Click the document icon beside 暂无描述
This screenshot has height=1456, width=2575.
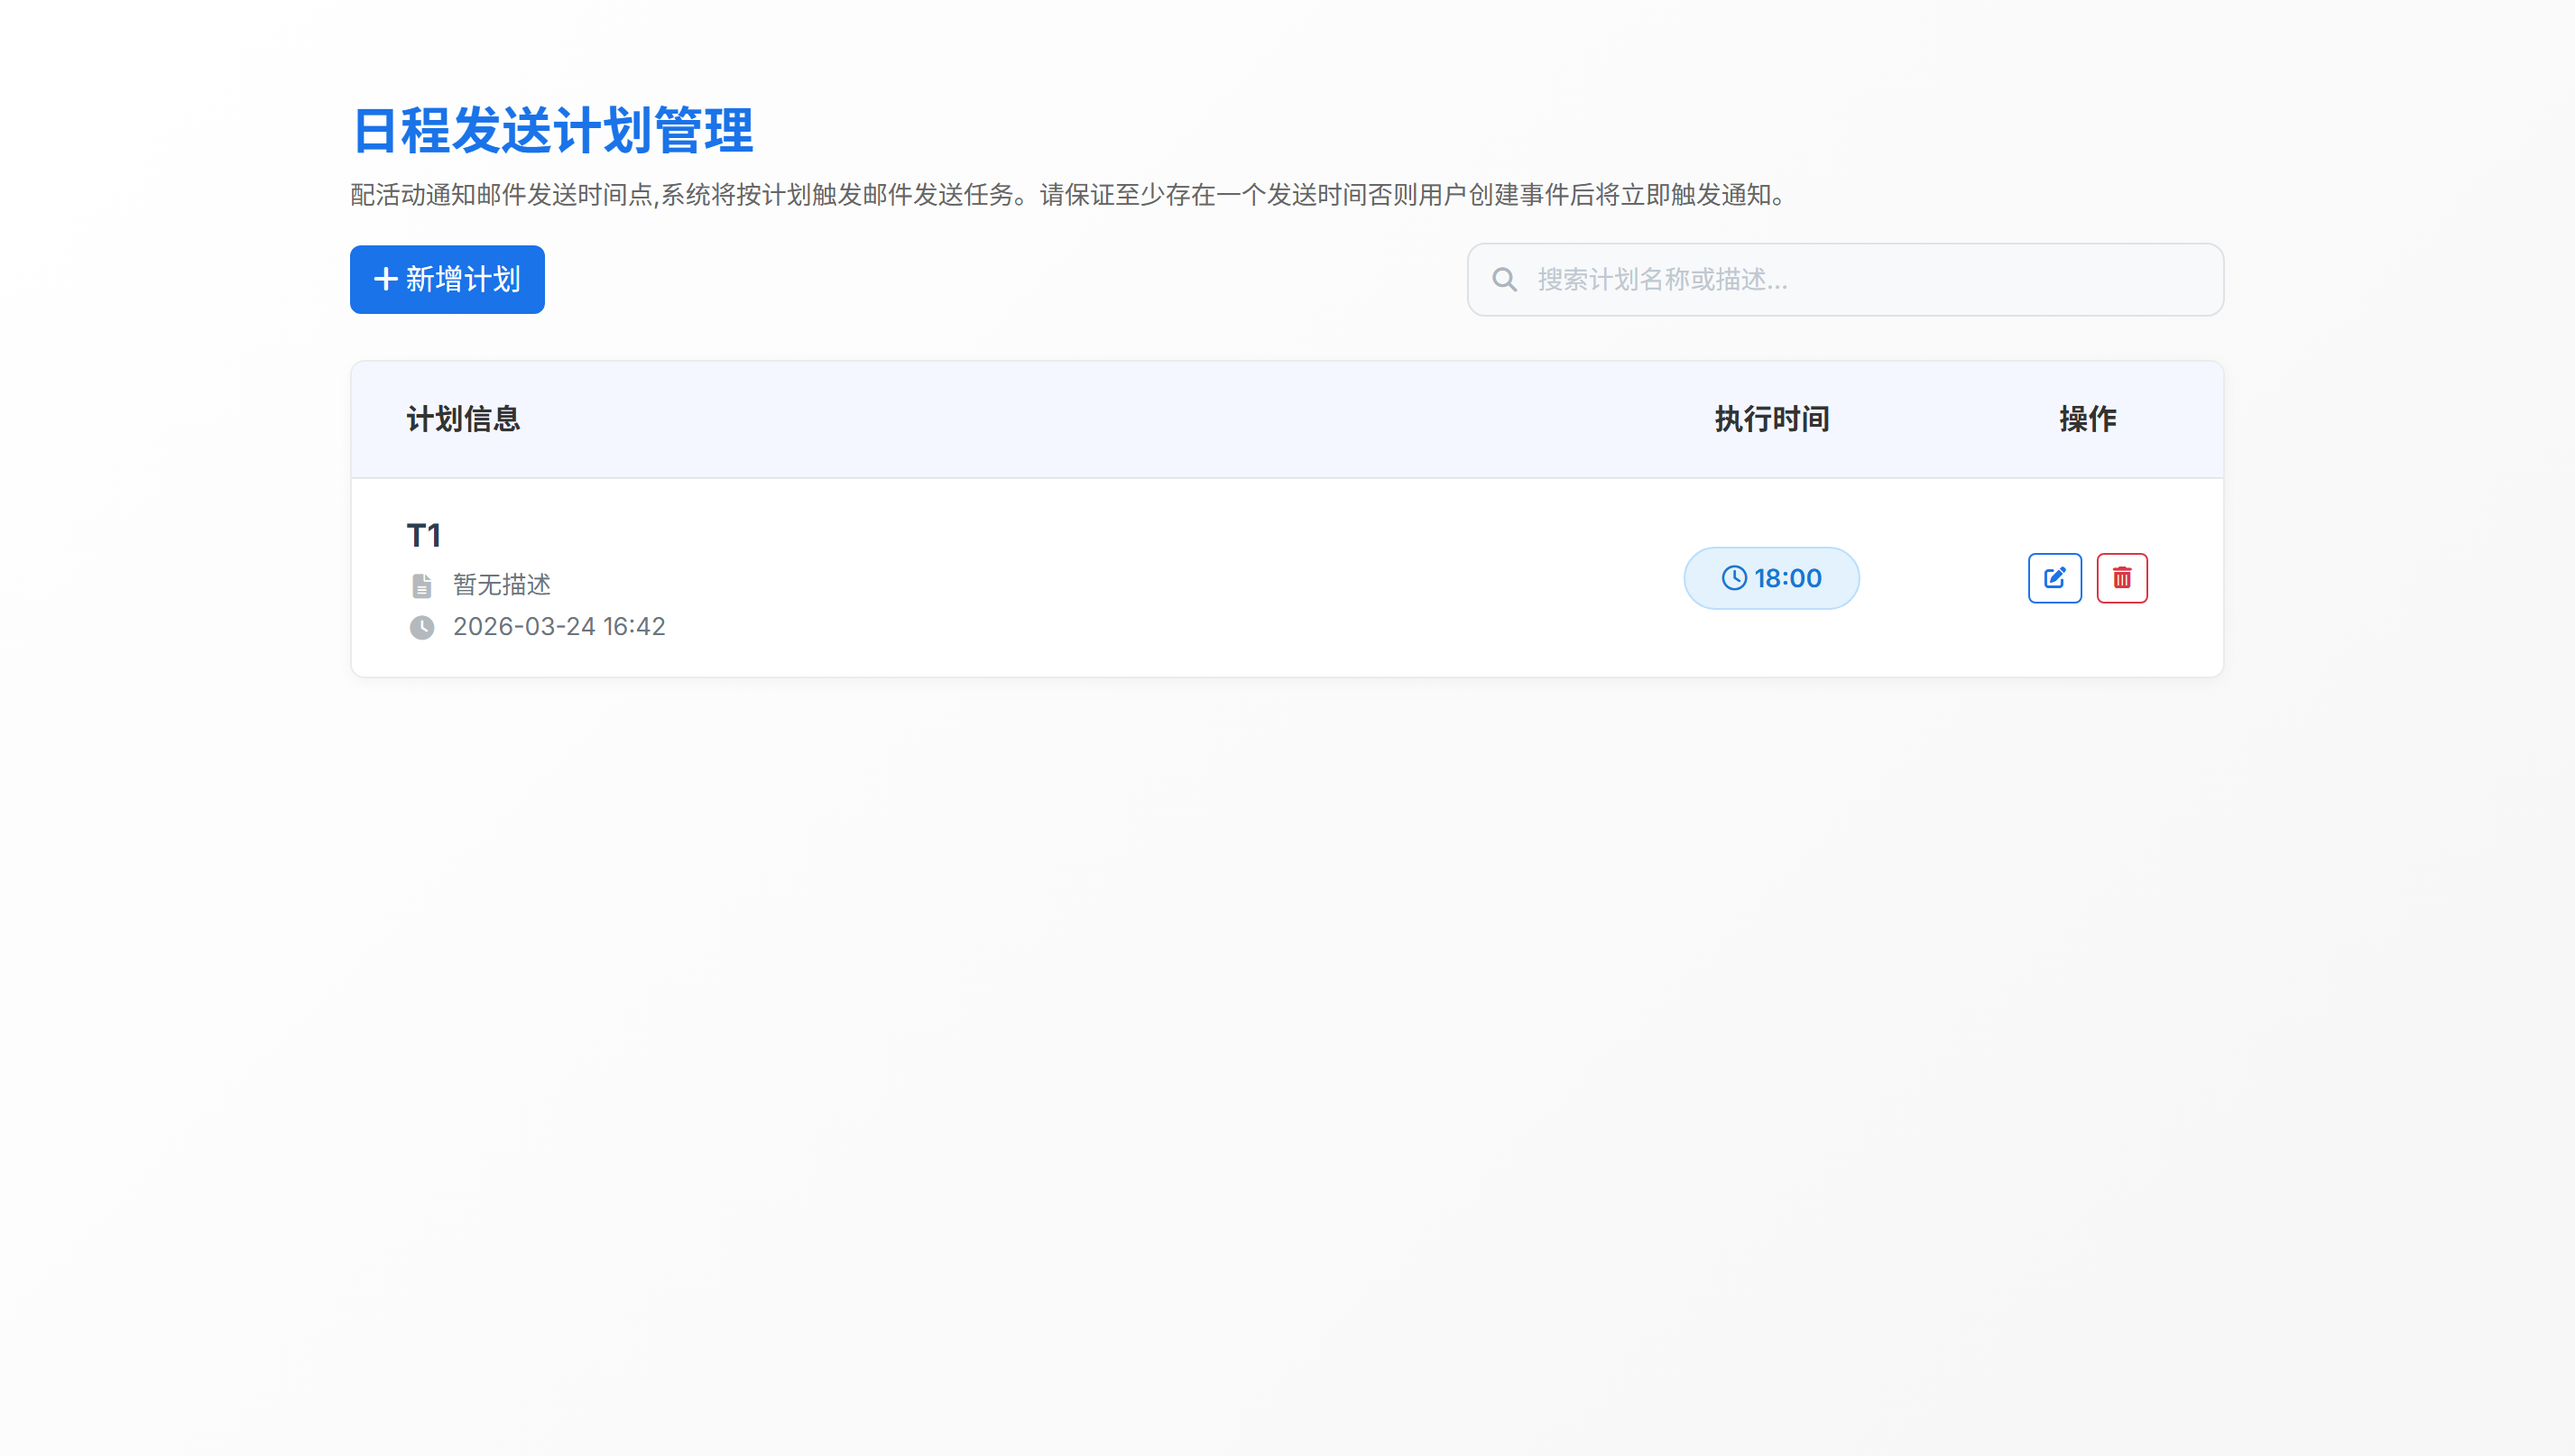pyautogui.click(x=422, y=585)
